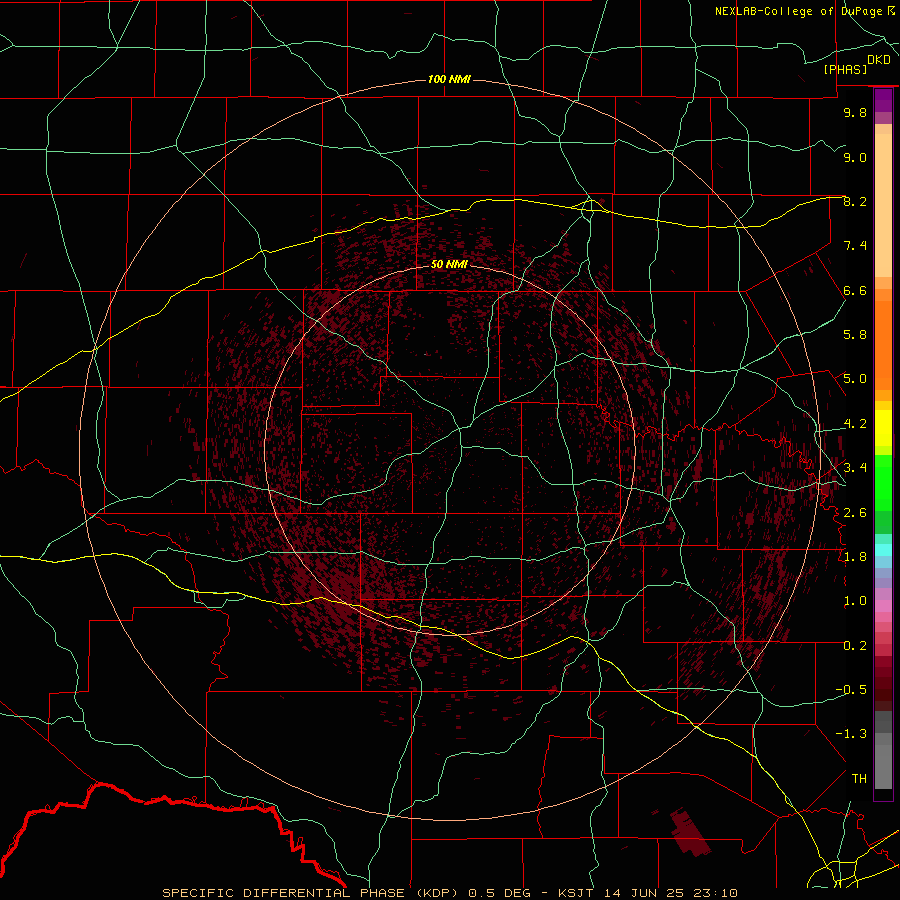Click the 1.0 scale value

[x=855, y=601]
